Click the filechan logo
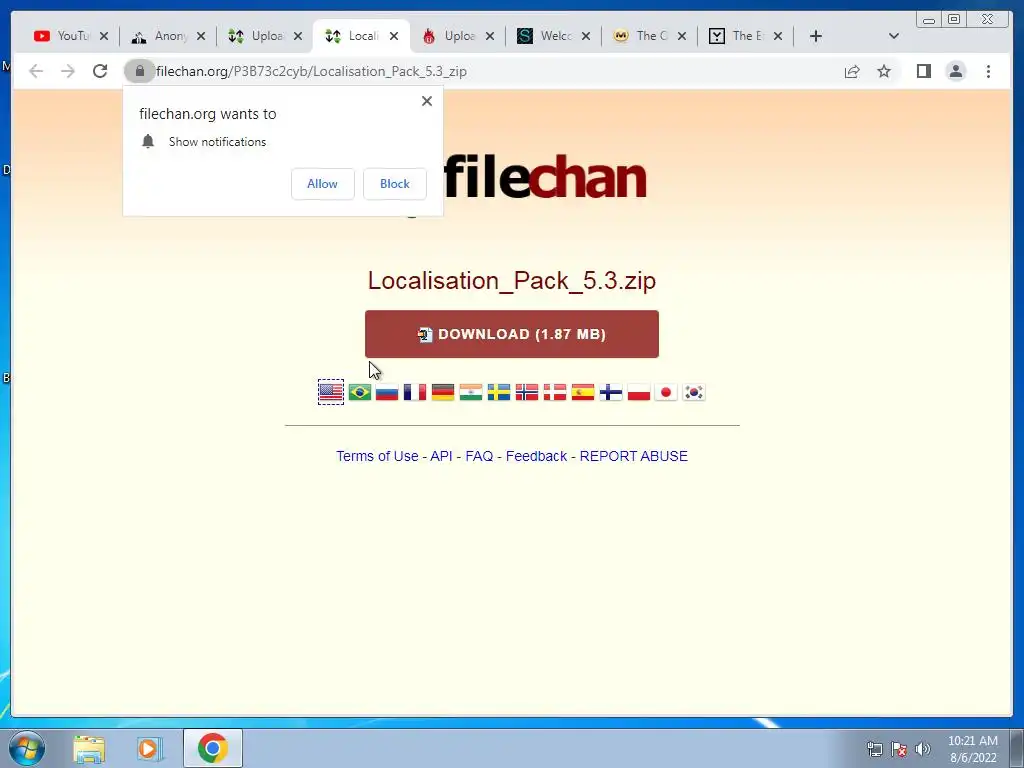Viewport: 1024px width, 768px height. point(545,177)
